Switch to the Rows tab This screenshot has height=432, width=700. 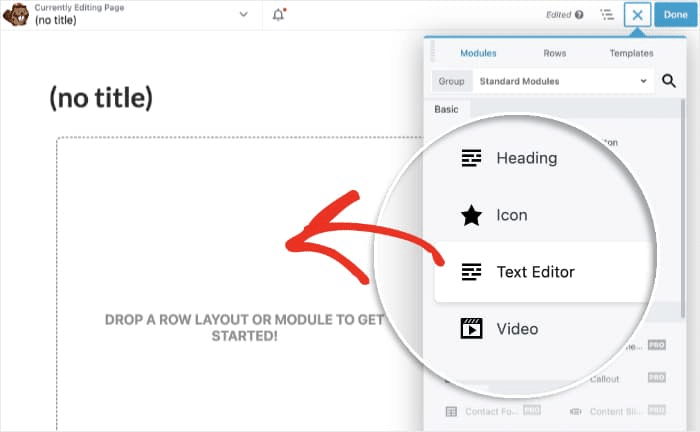[x=555, y=53]
